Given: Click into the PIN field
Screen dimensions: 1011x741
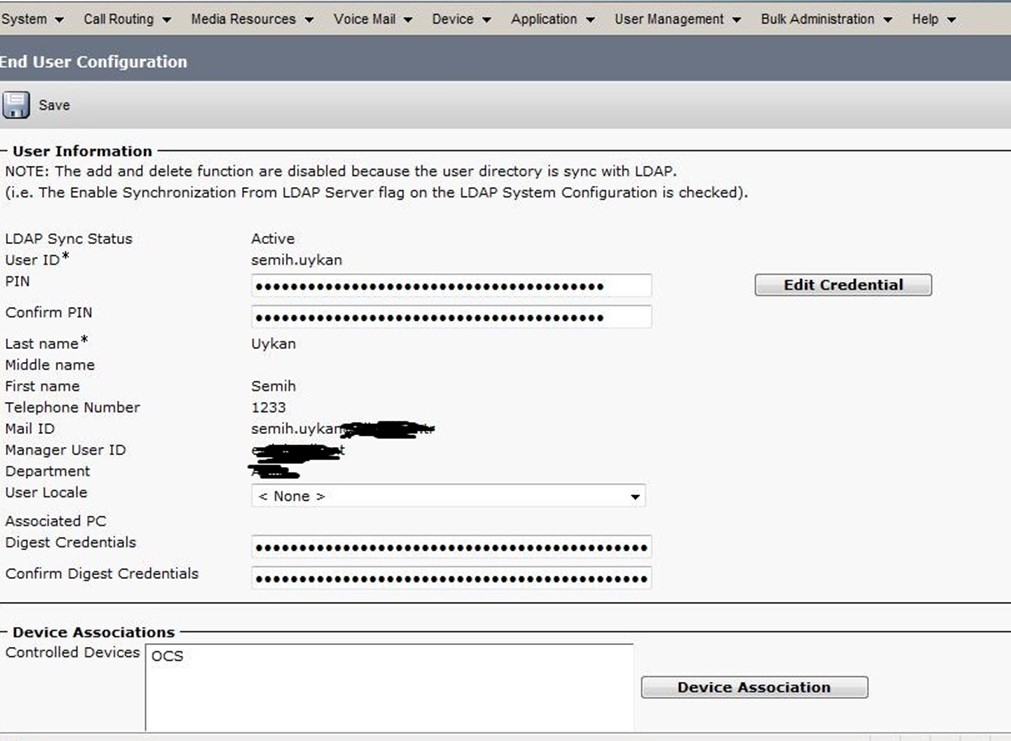Looking at the screenshot, I should [451, 286].
